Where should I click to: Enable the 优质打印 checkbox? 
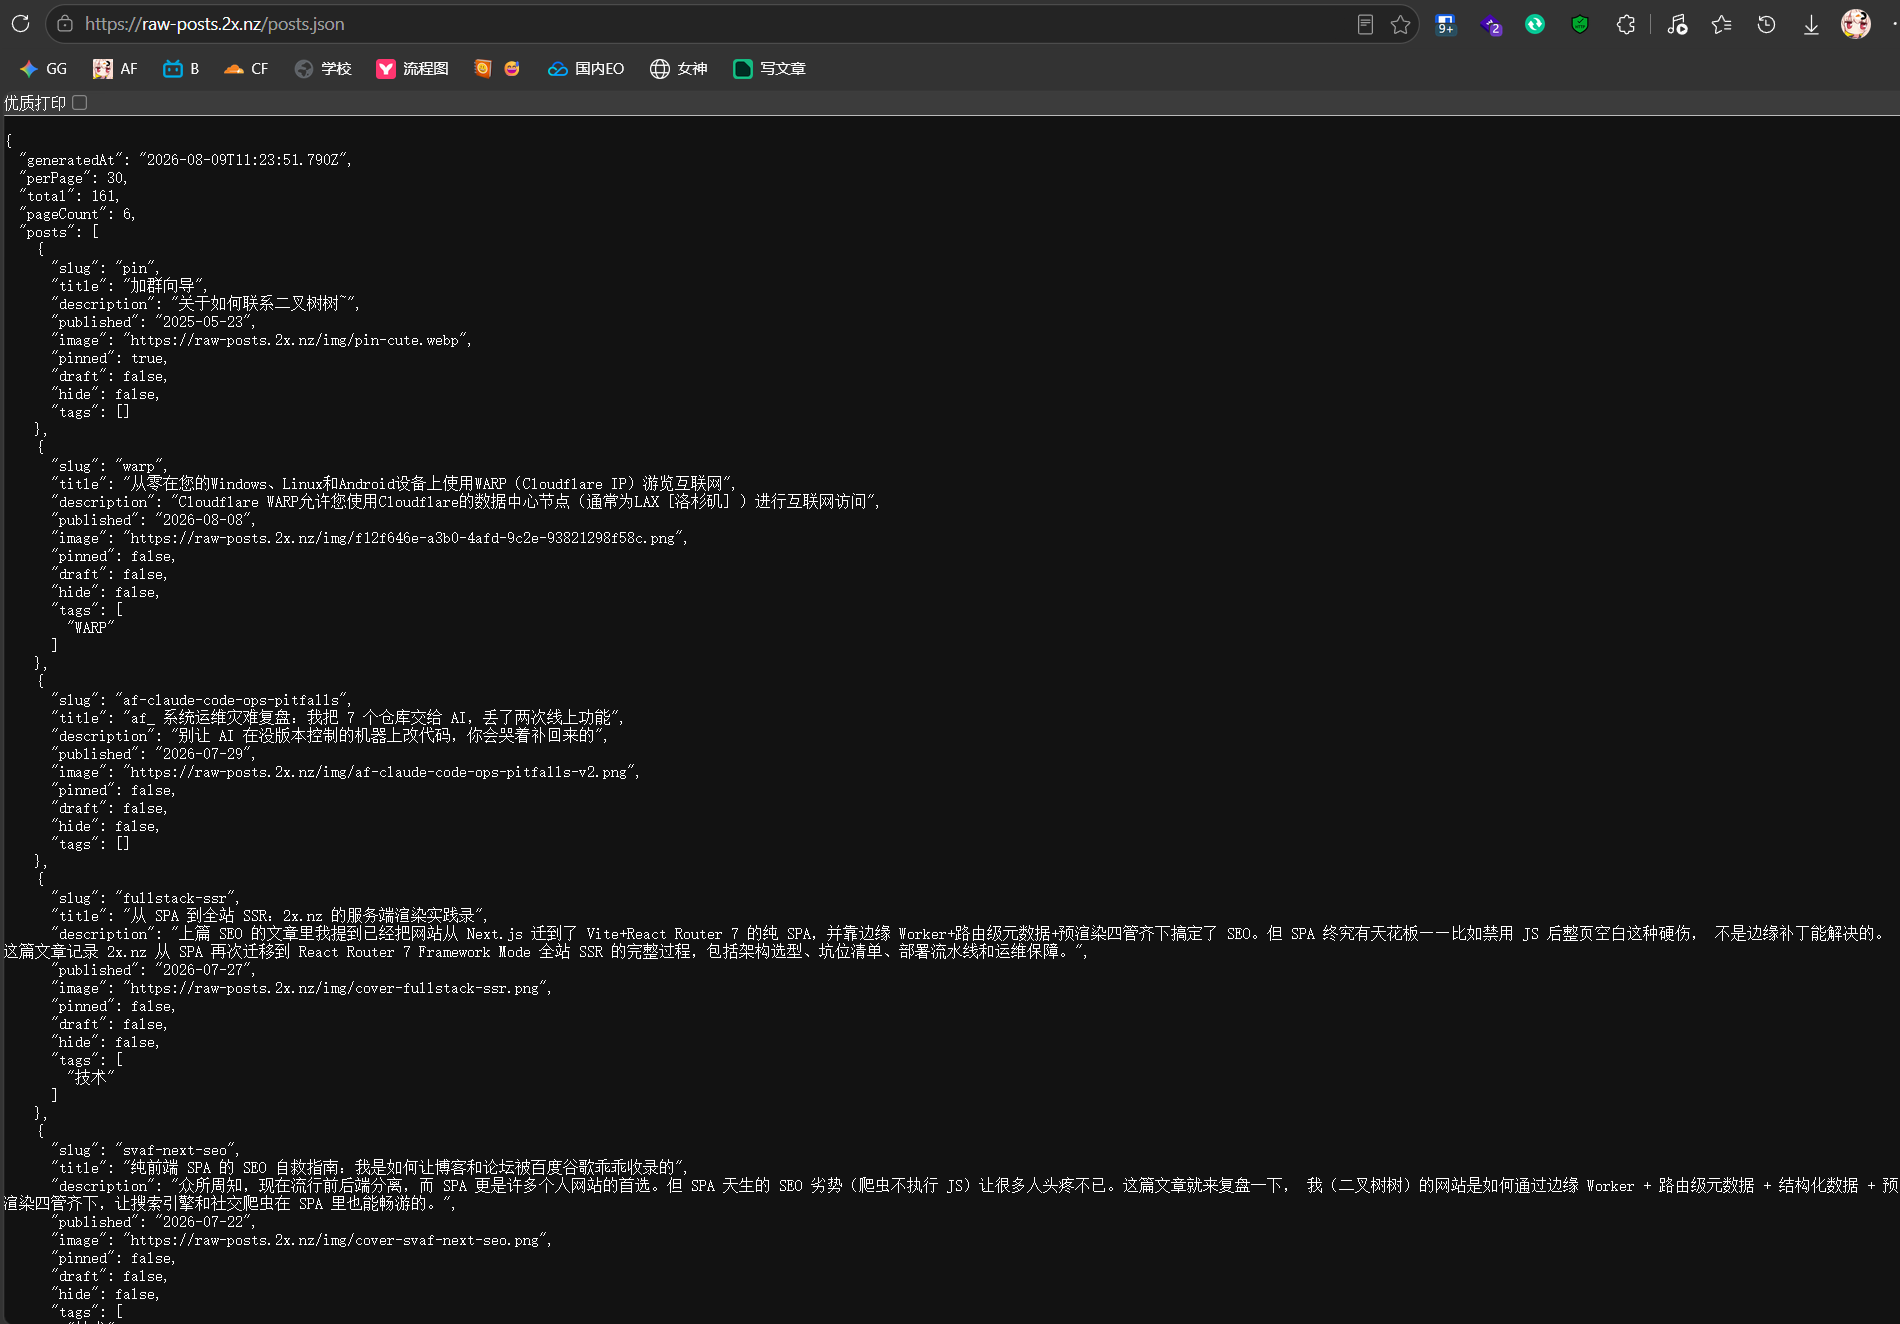(x=80, y=102)
